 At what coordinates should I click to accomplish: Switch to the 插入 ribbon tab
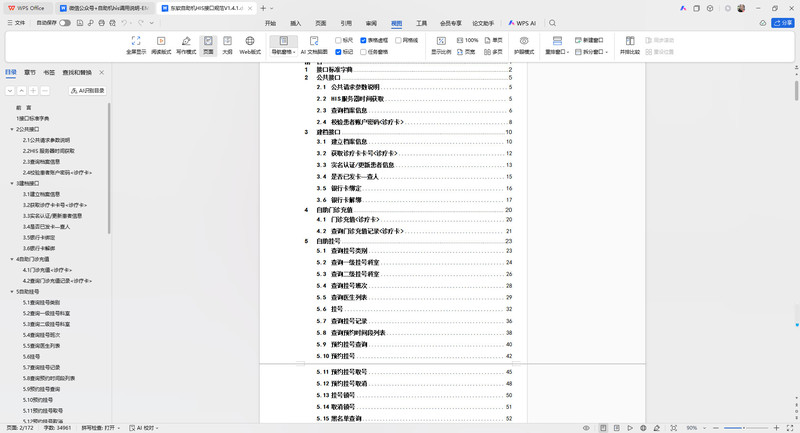(295, 23)
